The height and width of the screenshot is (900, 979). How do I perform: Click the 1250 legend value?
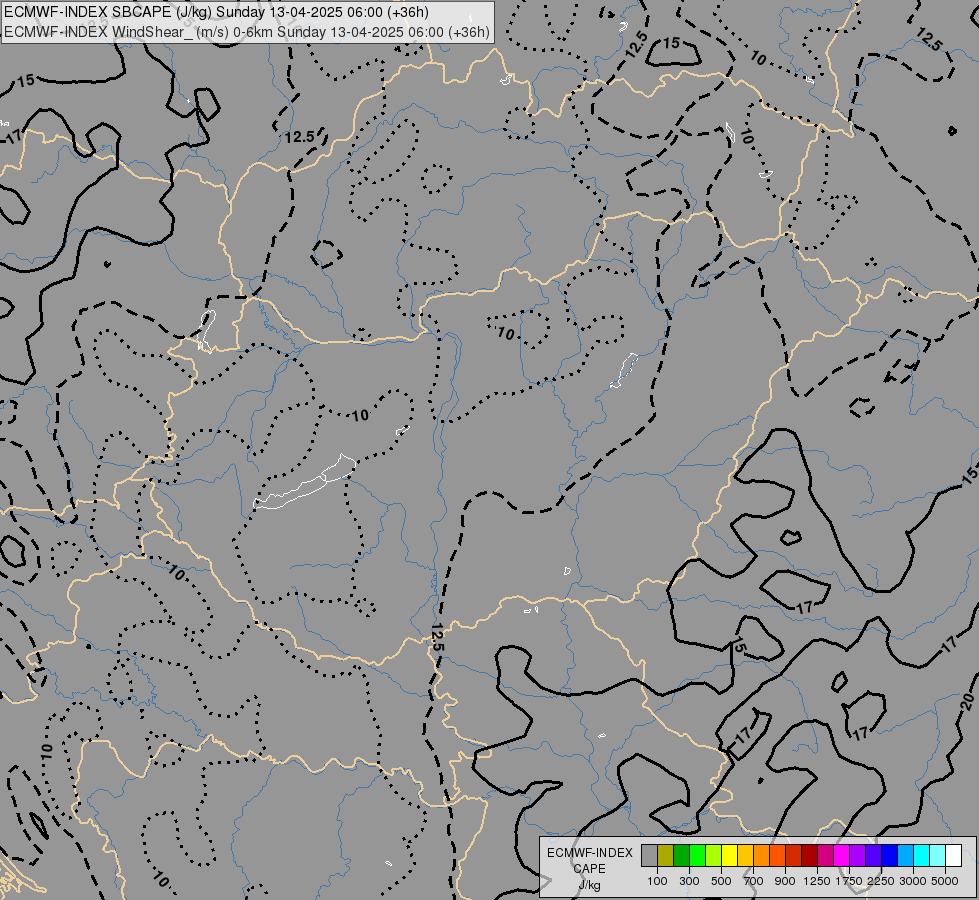817,881
